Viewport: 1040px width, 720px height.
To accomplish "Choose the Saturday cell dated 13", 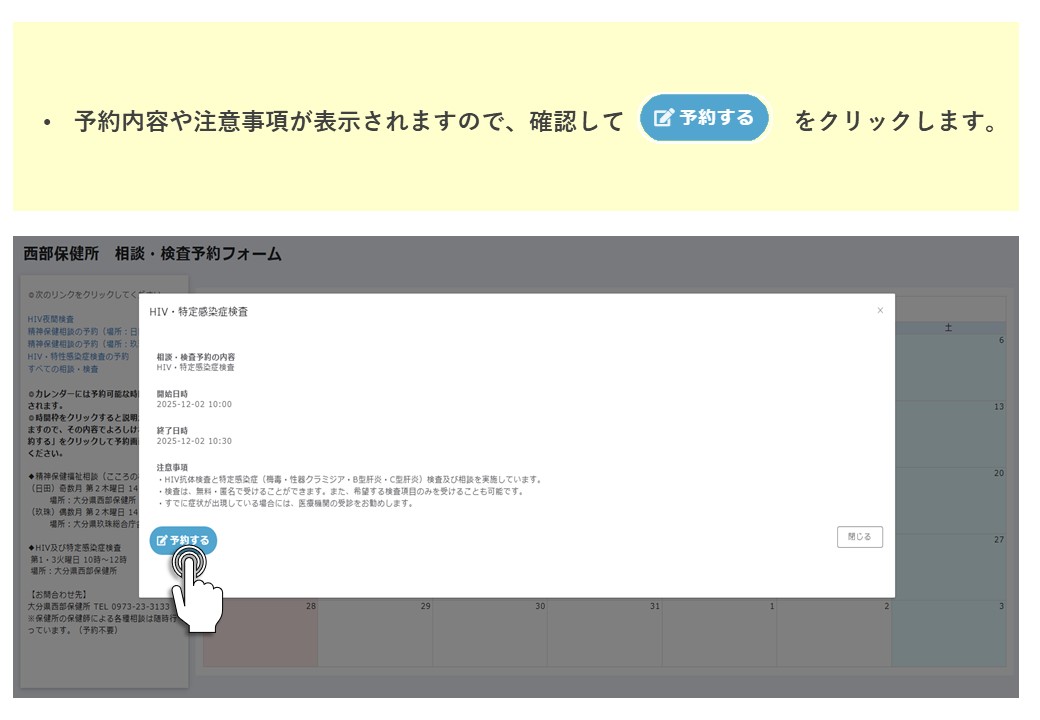I will (949, 433).
